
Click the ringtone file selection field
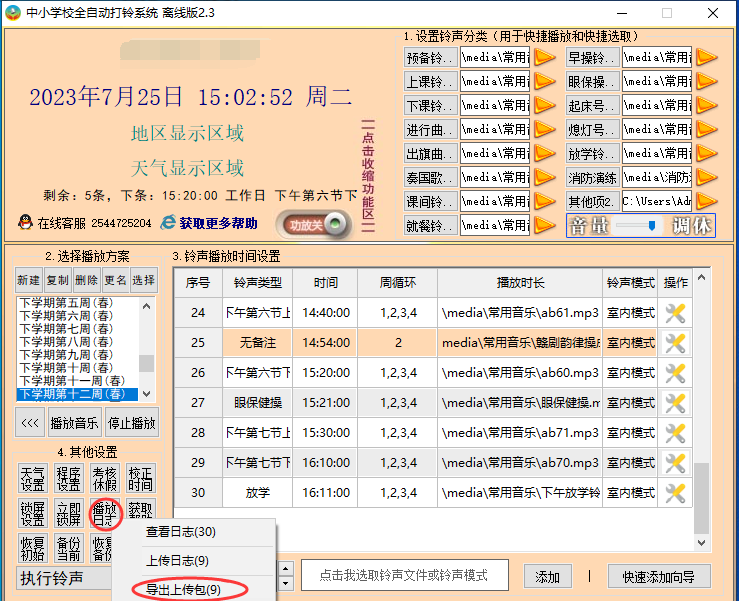(x=403, y=575)
